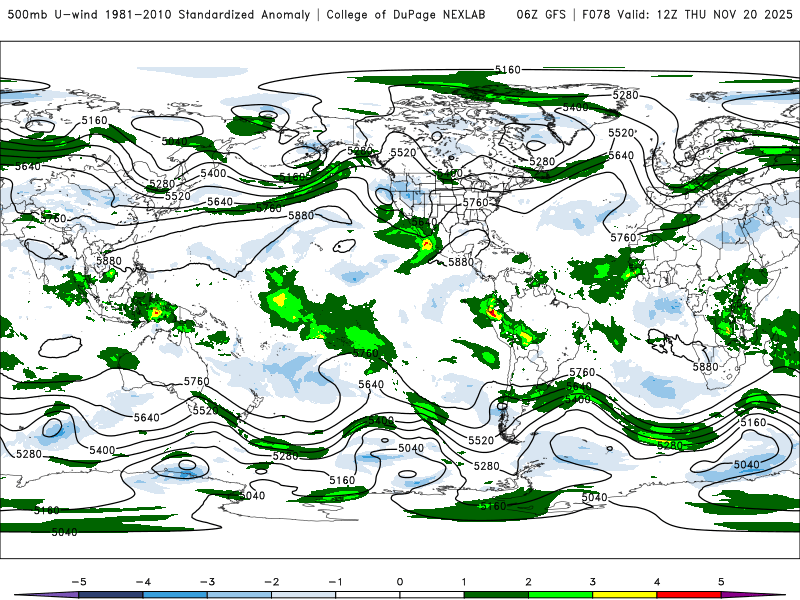
Task: Select the red 4 to 5 colorbar segment
Action: 689,595
